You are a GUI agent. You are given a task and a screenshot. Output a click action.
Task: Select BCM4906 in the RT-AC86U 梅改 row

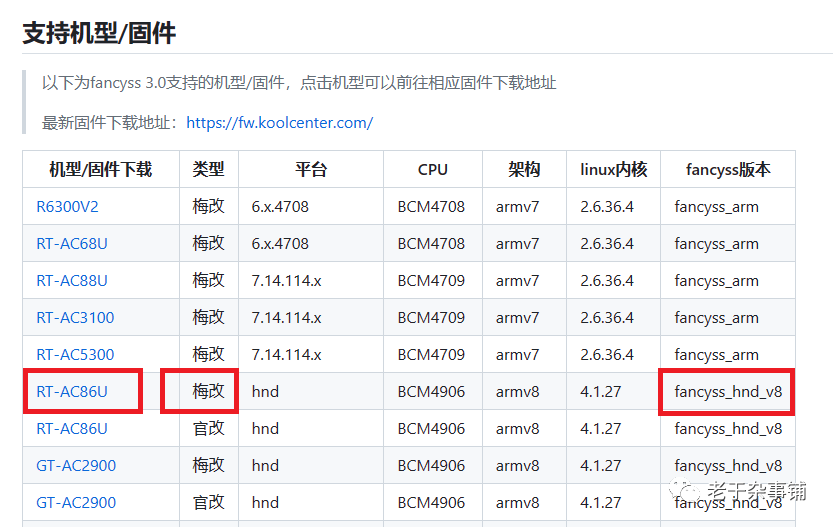(431, 392)
